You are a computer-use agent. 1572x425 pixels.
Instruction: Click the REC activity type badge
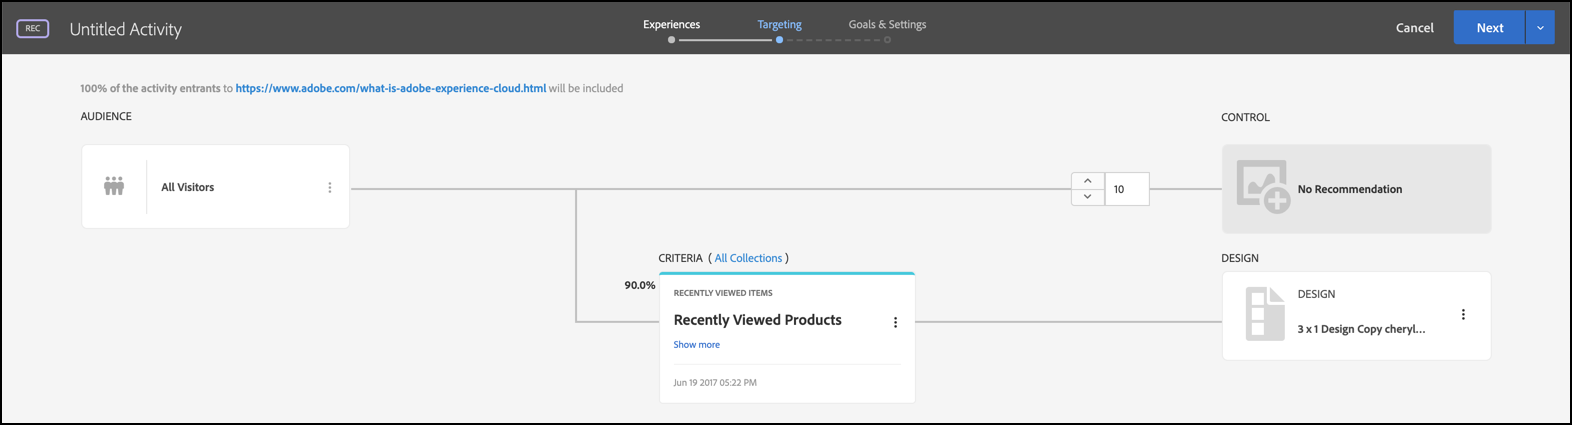click(33, 28)
